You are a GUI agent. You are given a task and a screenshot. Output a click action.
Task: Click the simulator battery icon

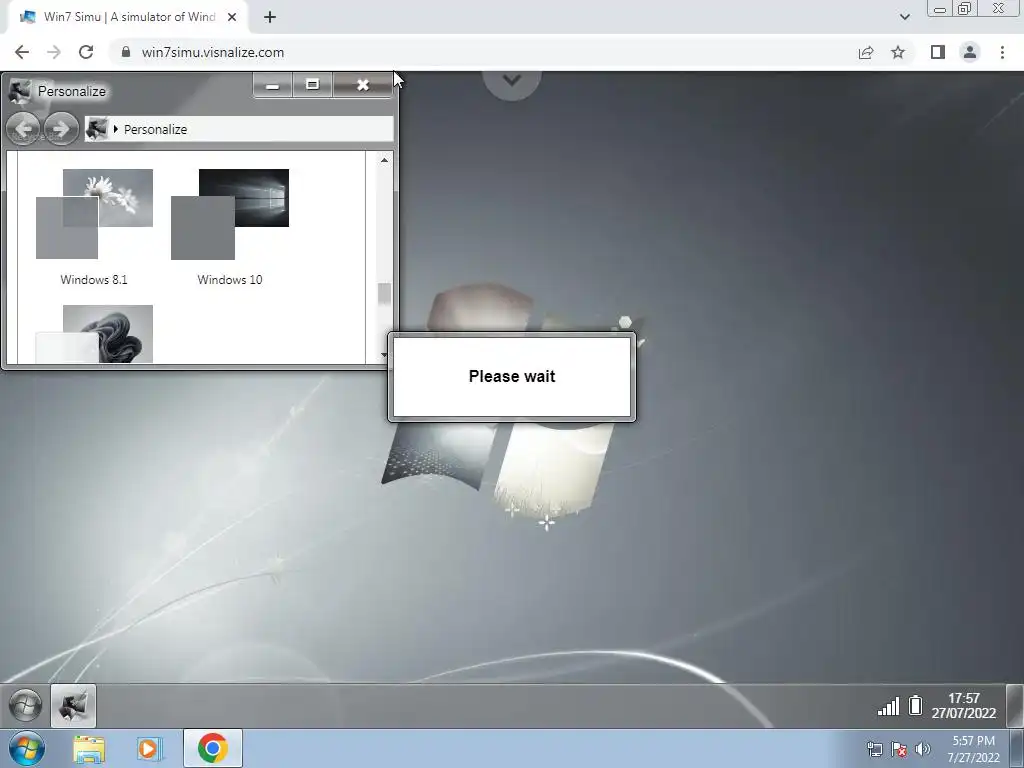[916, 705]
